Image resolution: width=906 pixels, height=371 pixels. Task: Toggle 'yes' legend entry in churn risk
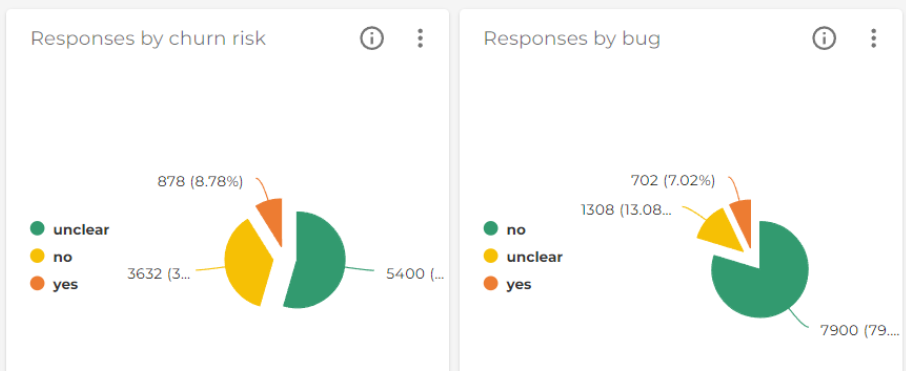[54, 284]
